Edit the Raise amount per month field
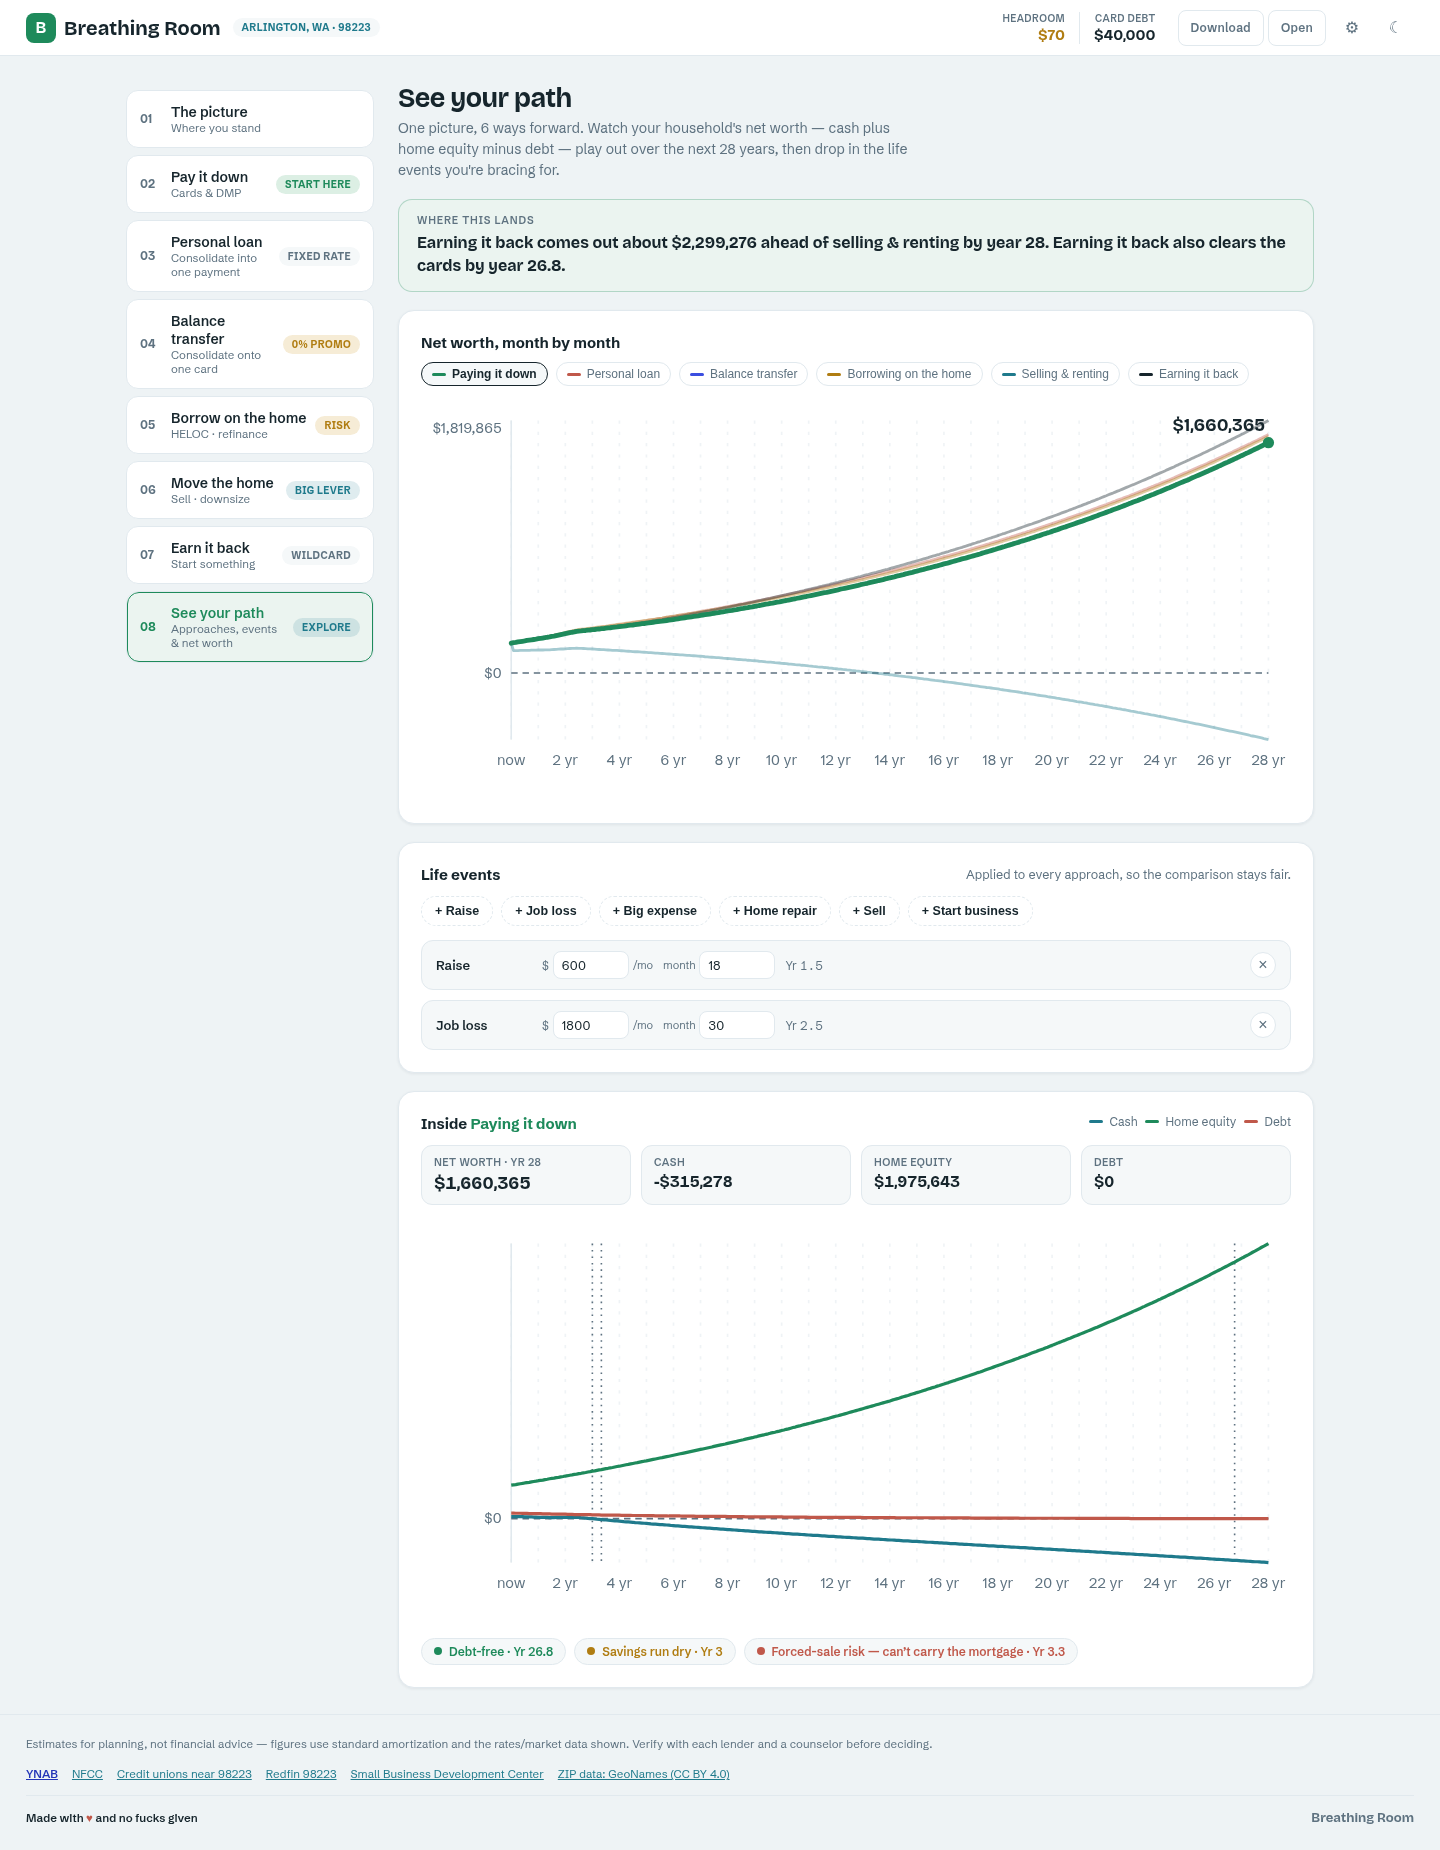 click(x=590, y=965)
